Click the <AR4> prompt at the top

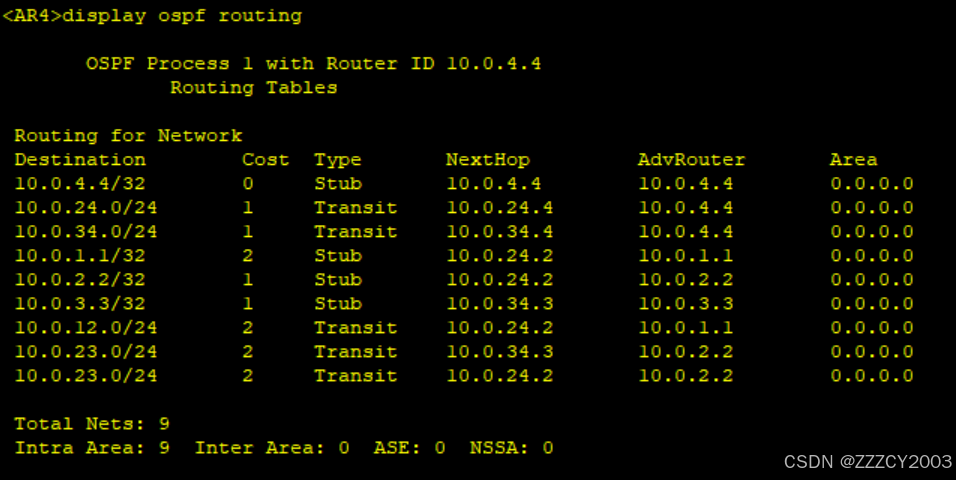click(x=33, y=16)
